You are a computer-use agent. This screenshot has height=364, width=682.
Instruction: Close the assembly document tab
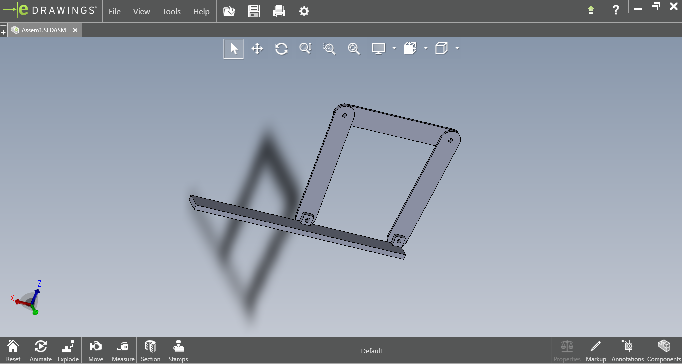pyautogui.click(x=75, y=30)
